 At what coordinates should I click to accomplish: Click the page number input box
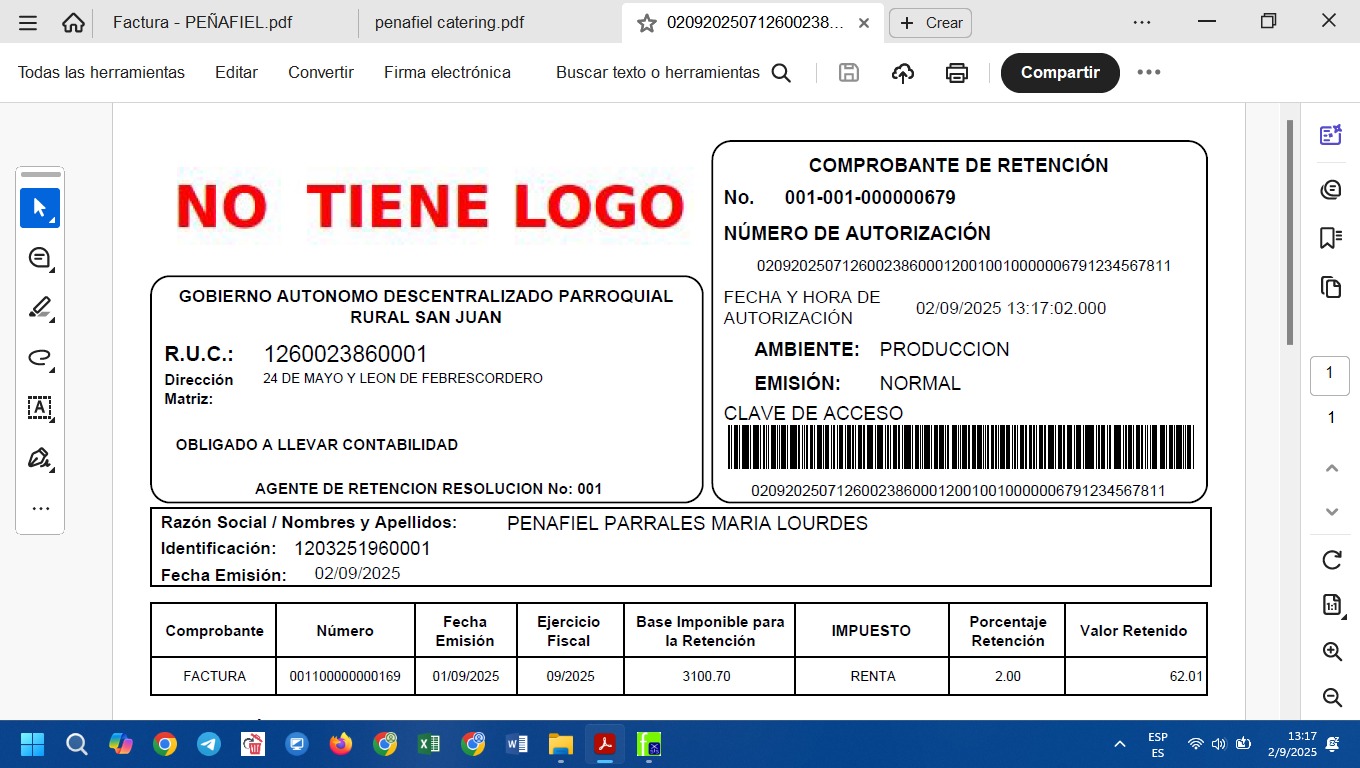coord(1330,374)
